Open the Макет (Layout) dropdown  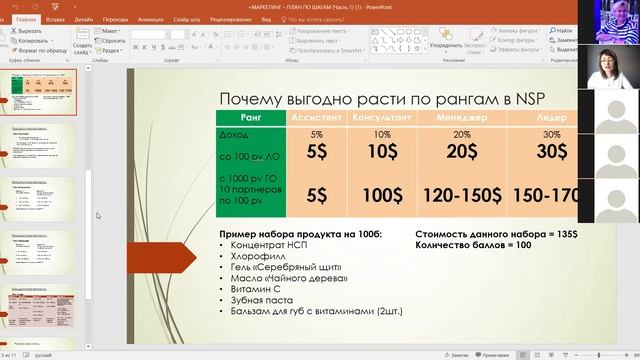(108, 31)
